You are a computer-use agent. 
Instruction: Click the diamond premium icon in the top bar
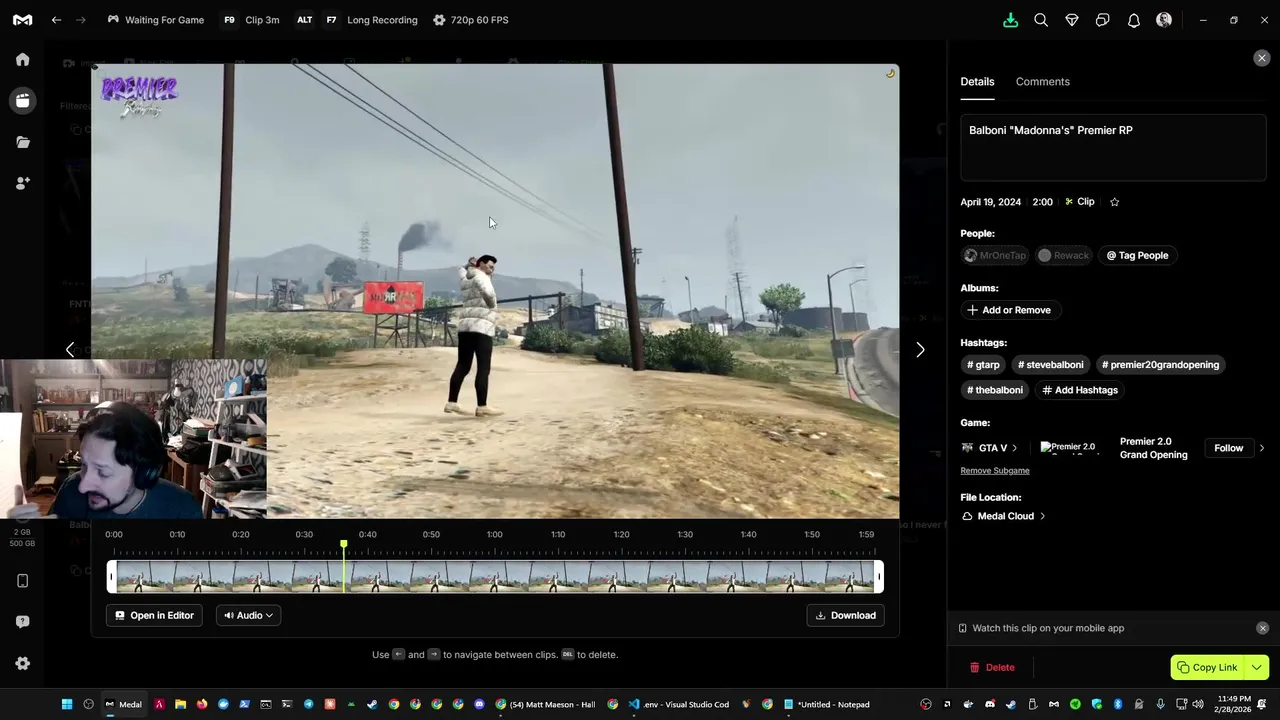tap(1072, 20)
